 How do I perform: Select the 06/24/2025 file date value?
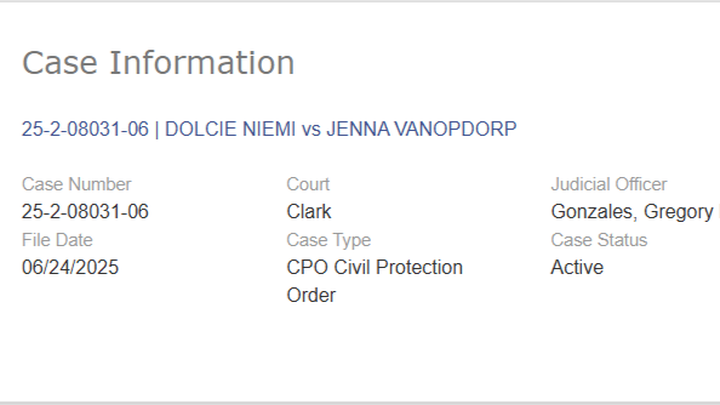click(x=70, y=268)
